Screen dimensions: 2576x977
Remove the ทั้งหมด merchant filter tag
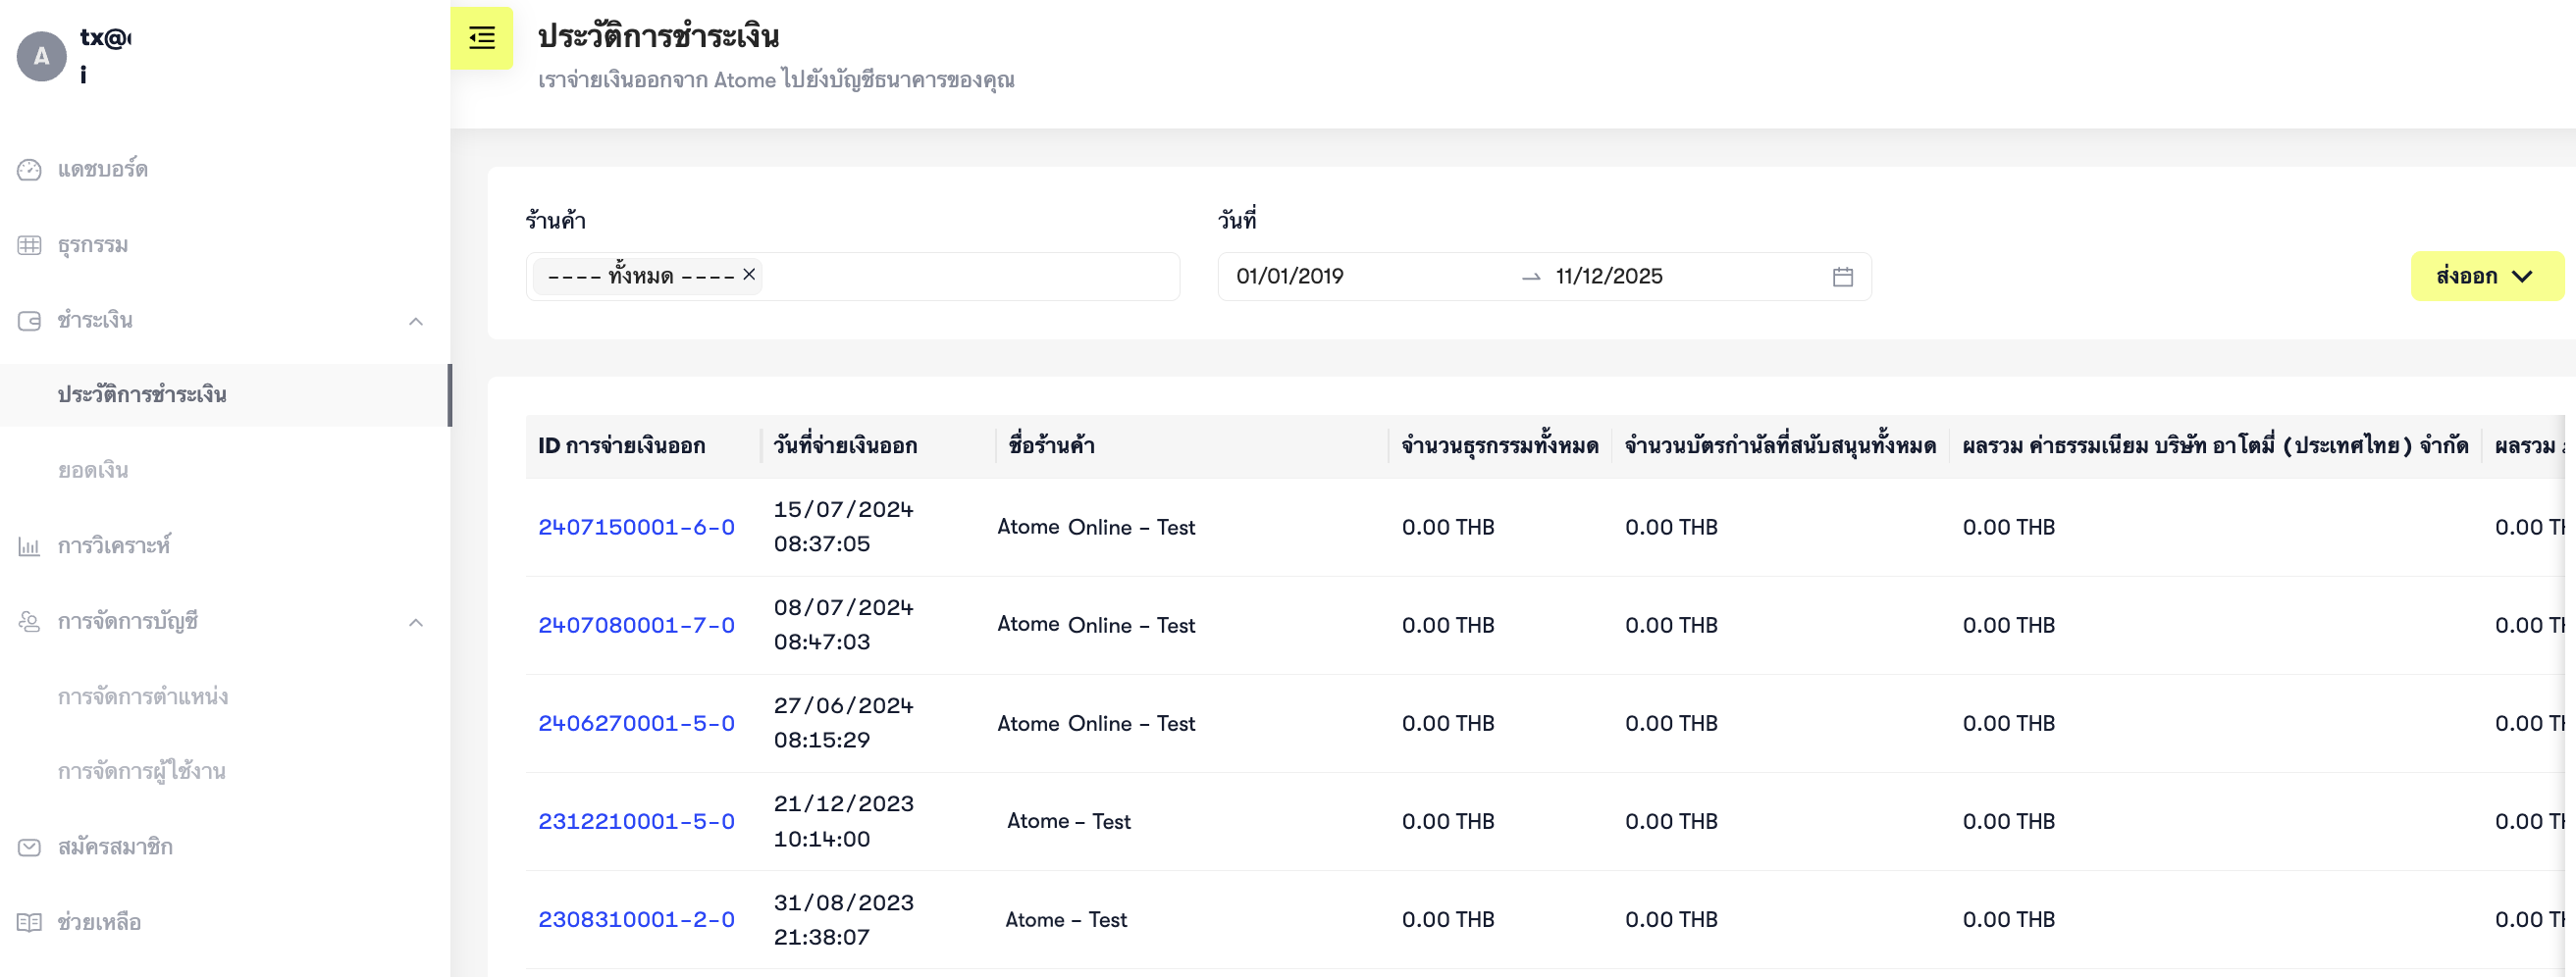[748, 274]
